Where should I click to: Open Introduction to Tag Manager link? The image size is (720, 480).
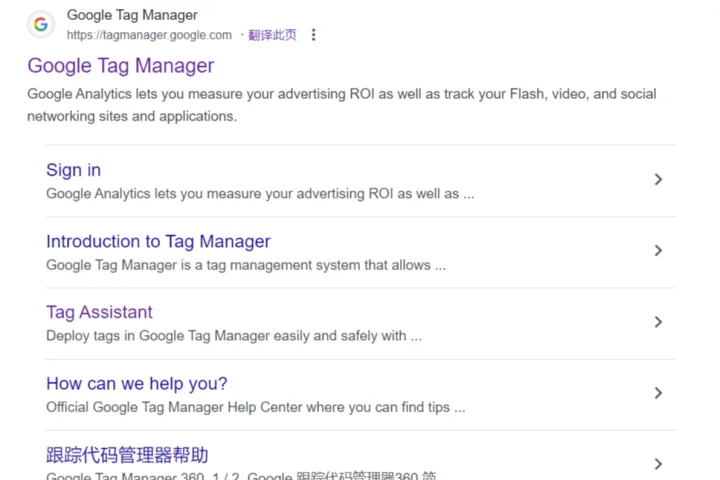(158, 242)
